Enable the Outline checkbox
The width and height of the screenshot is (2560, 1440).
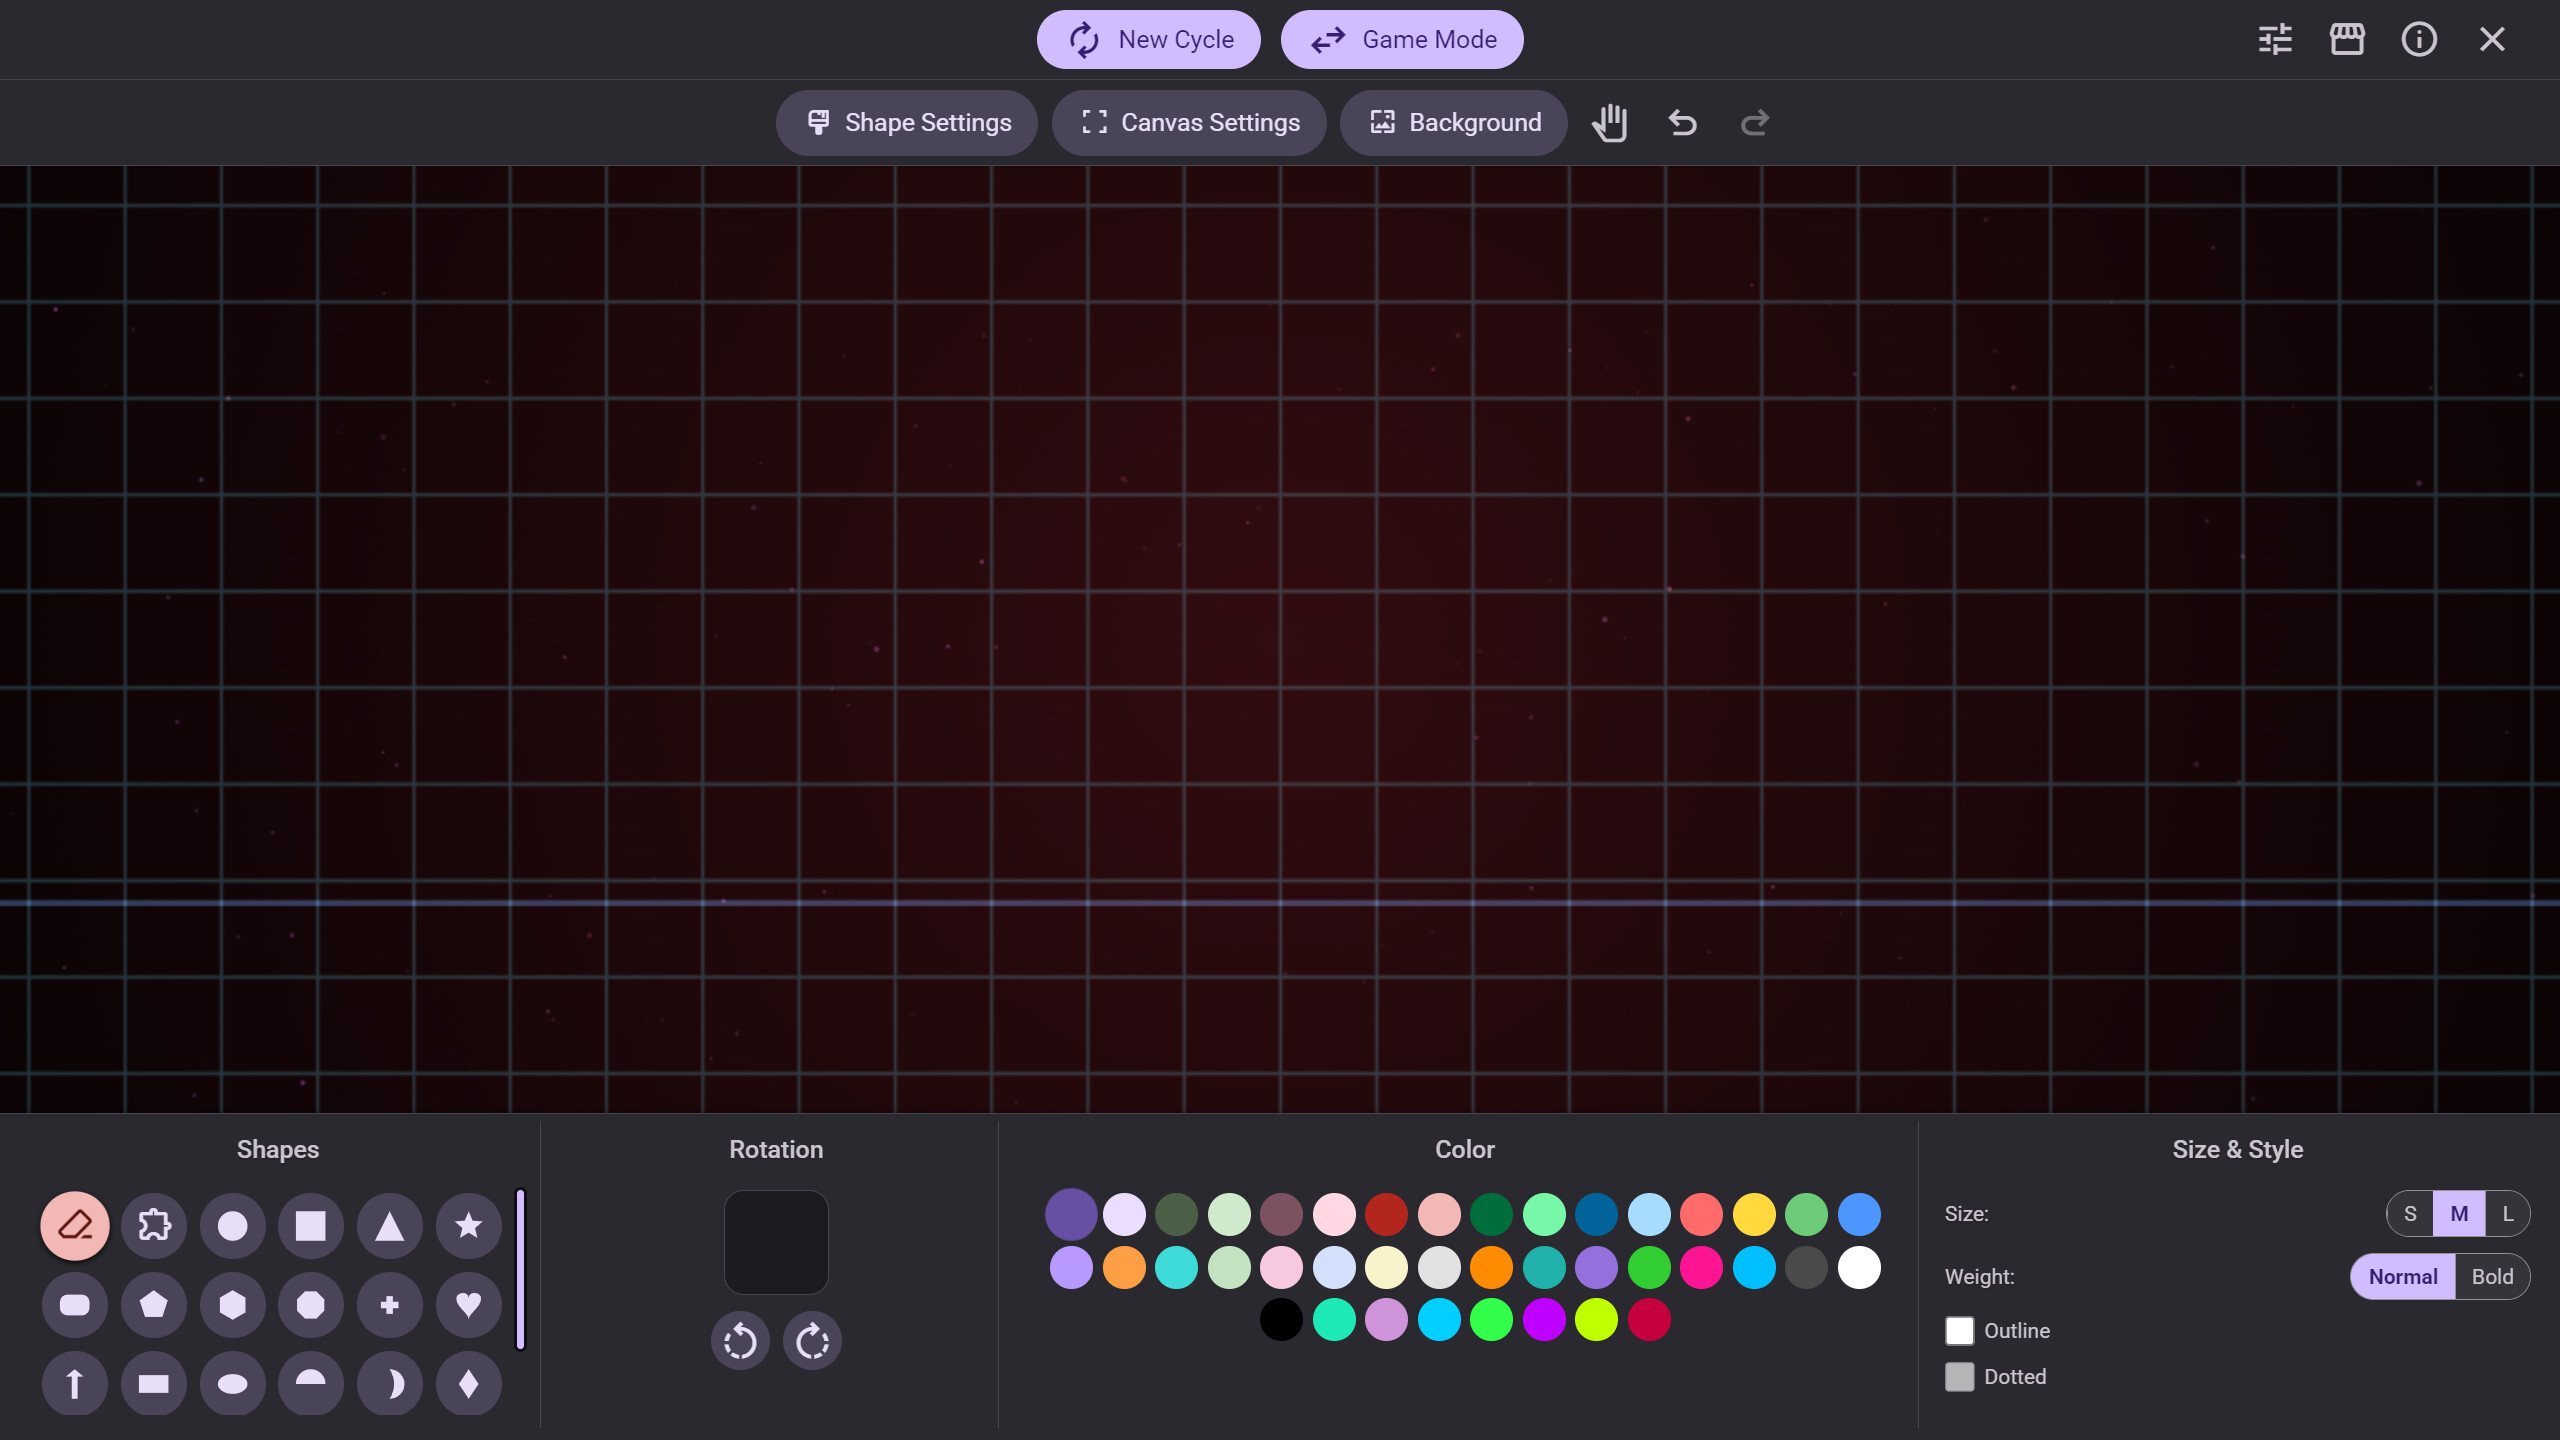pyautogui.click(x=1961, y=1330)
